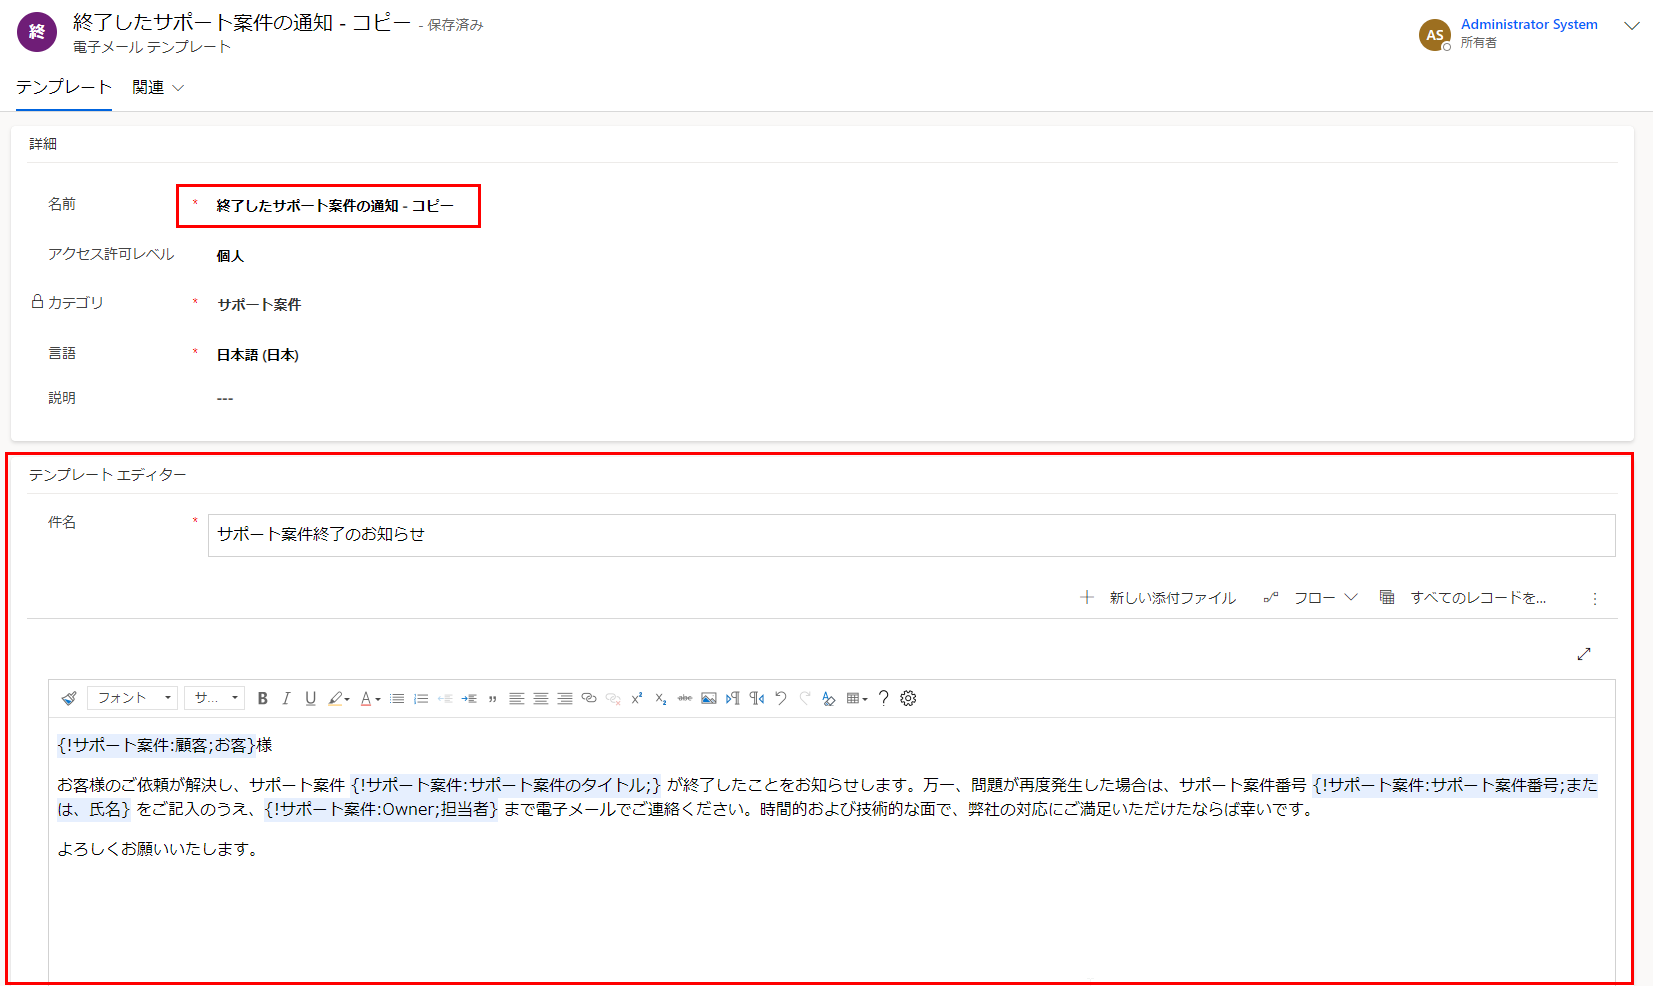
Task: Click the よろしくお願いいたします。 line
Action: pyautogui.click(x=160, y=849)
